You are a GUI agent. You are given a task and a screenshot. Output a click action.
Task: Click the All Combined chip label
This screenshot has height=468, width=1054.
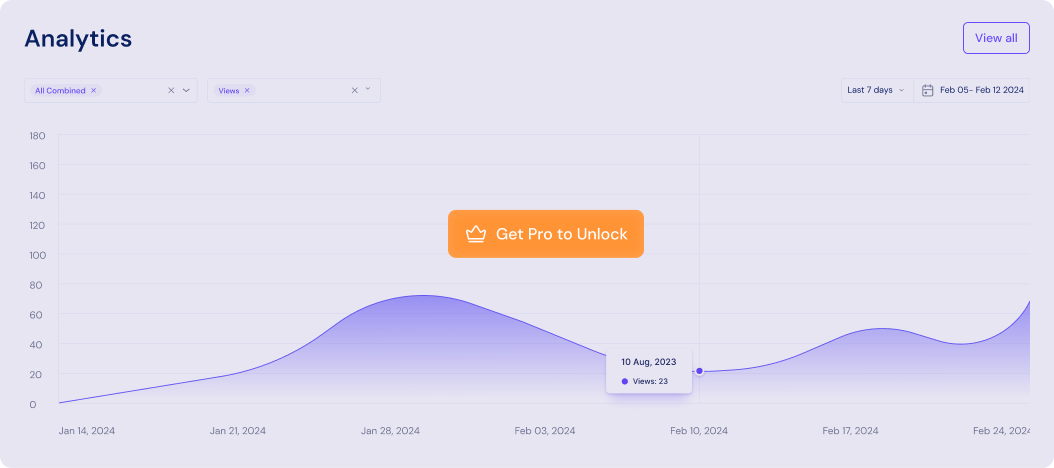[x=60, y=90]
